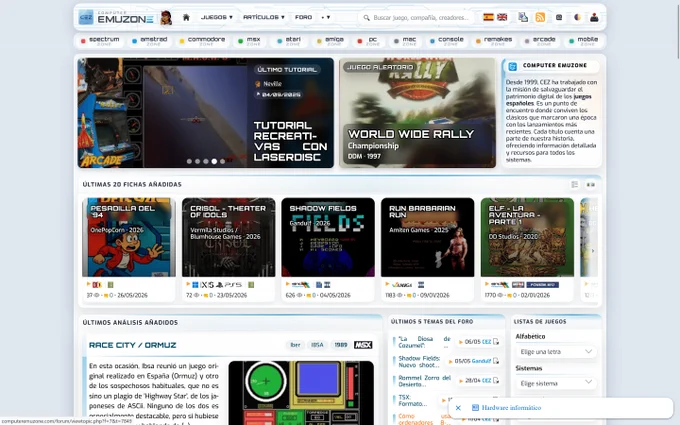Open the msx zone tab
The width and height of the screenshot is (680, 425).
coord(249,41)
